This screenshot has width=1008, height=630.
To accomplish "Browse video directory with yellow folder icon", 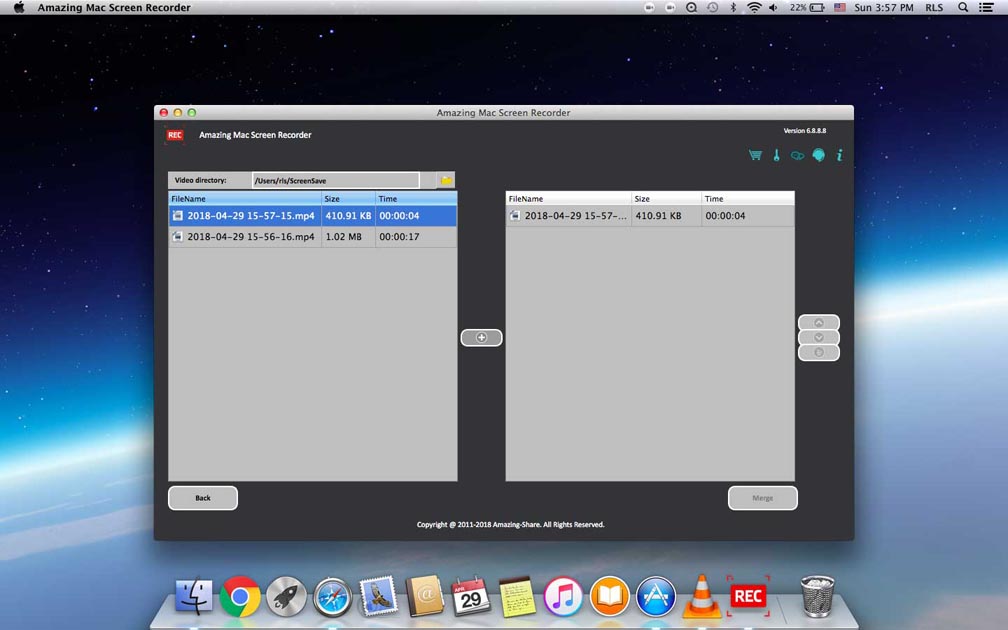I will tap(446, 180).
